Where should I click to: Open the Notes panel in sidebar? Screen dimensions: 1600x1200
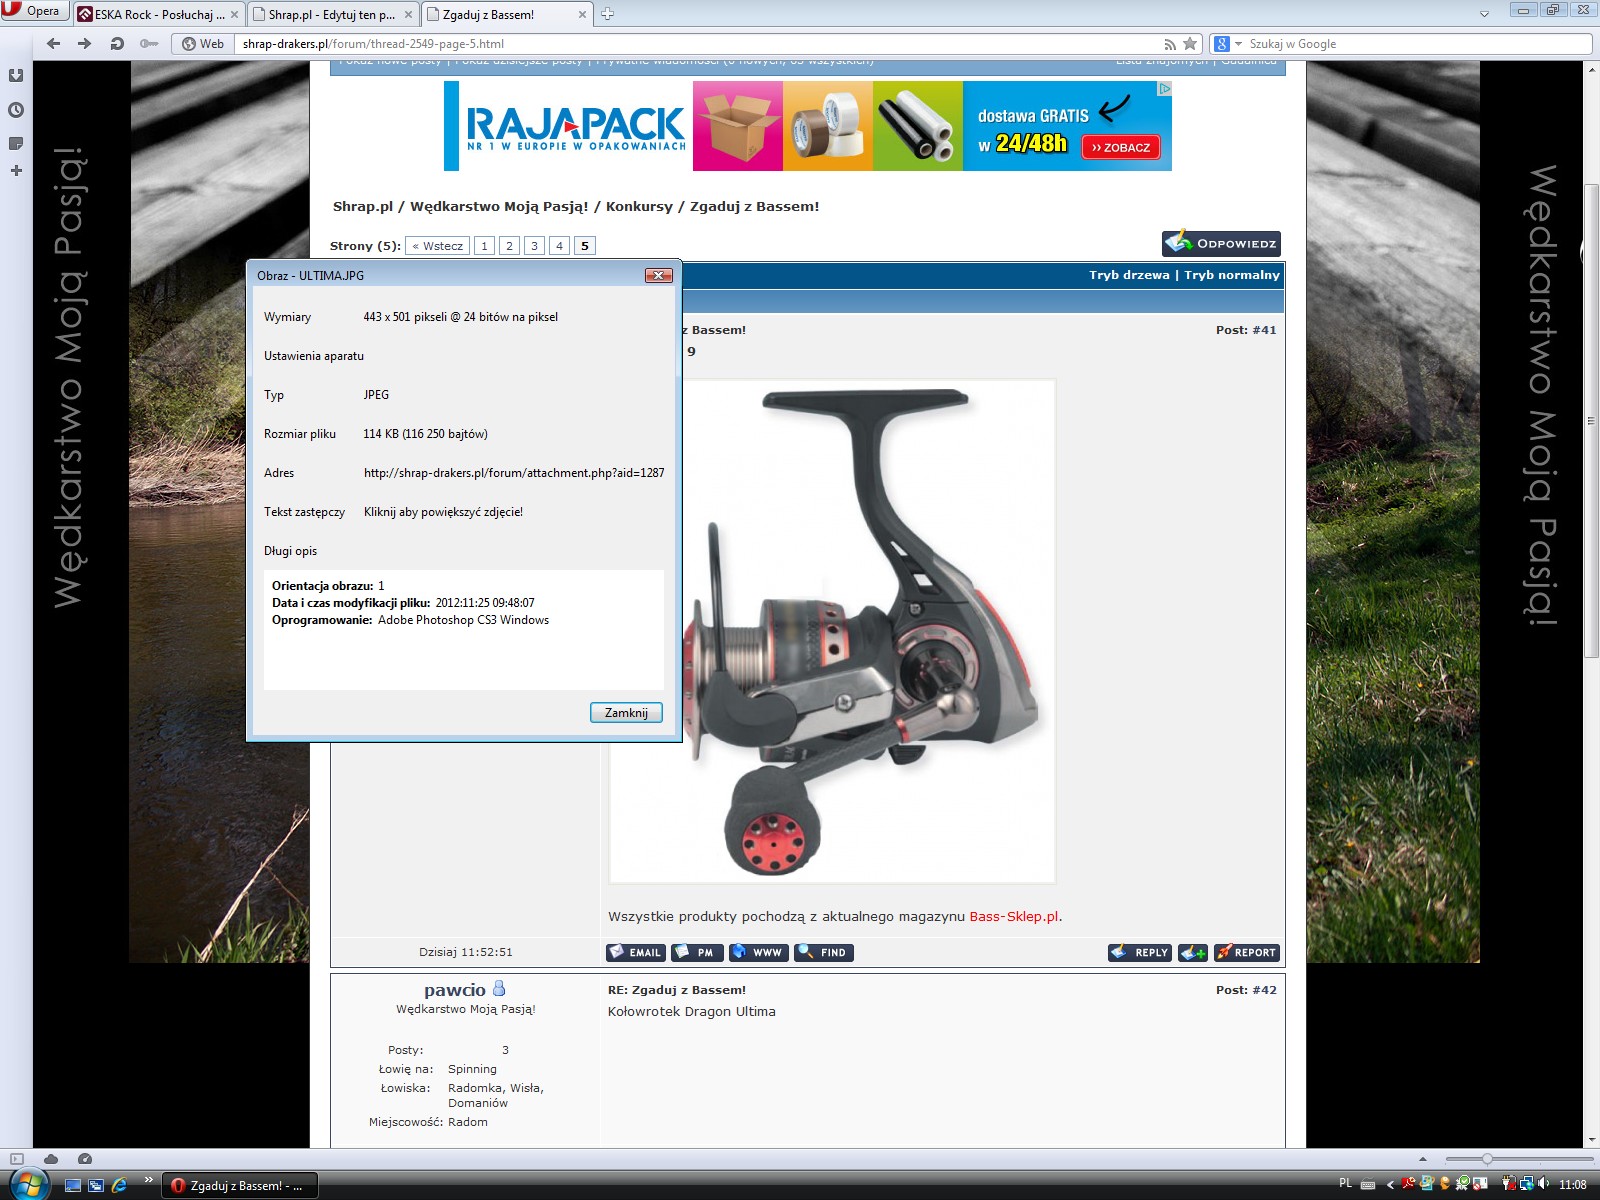click(x=16, y=143)
